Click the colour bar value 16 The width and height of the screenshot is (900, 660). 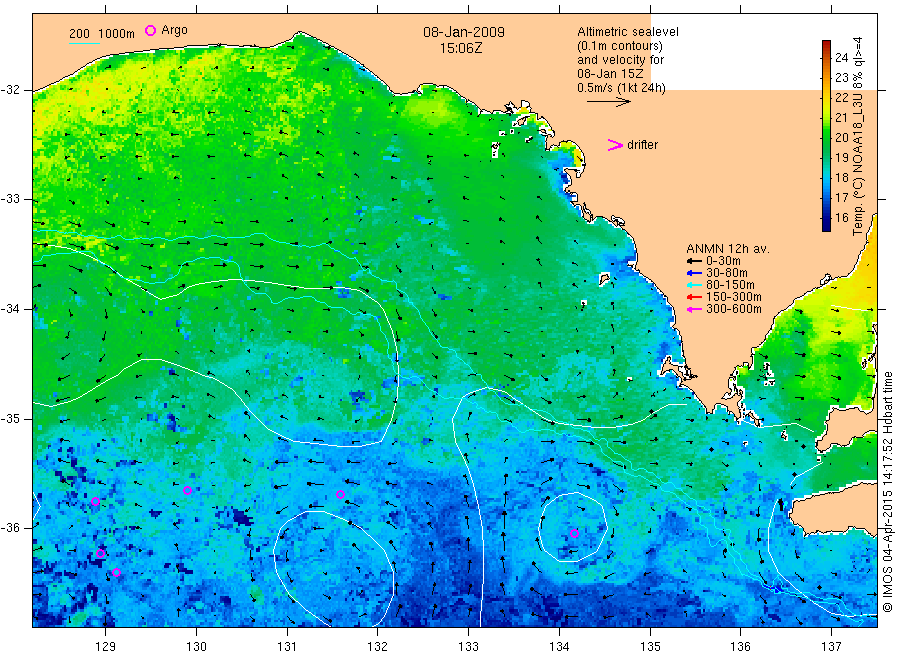coord(841,218)
